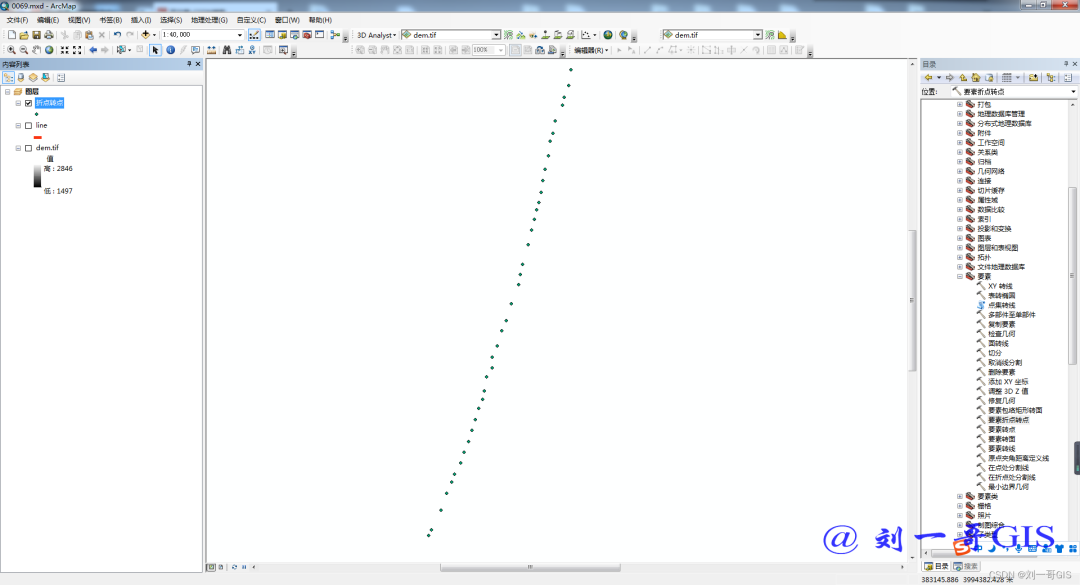Image resolution: width=1080 pixels, height=585 pixels.
Task: Click the dem.tif grayscale color ramp
Action: (37, 176)
